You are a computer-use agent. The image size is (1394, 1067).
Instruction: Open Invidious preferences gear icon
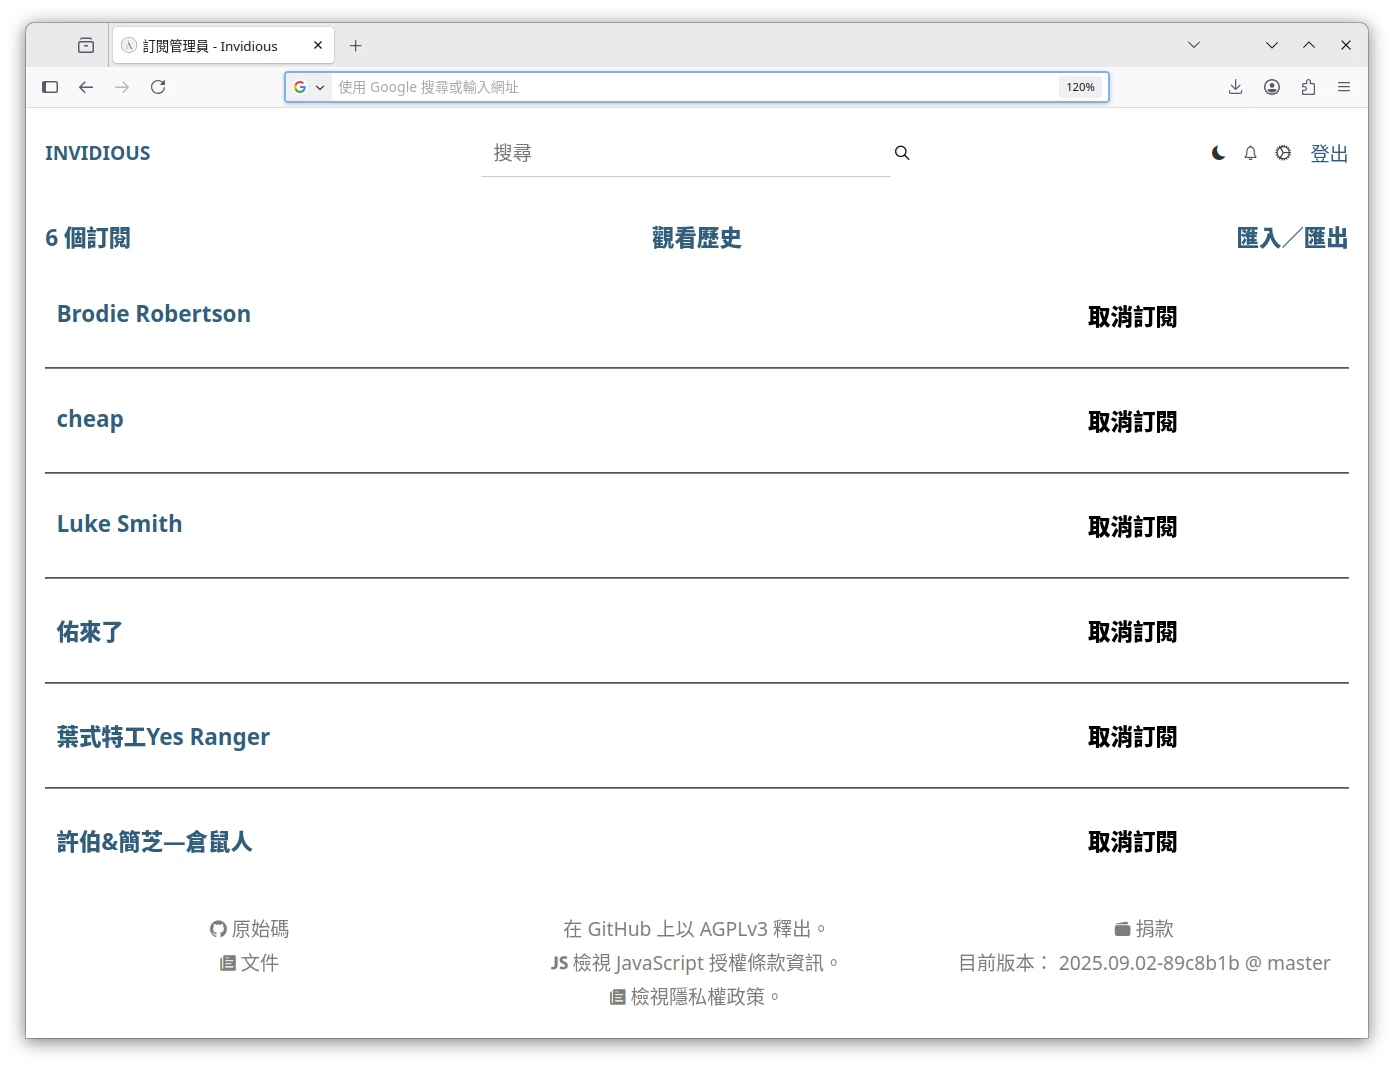click(x=1283, y=153)
